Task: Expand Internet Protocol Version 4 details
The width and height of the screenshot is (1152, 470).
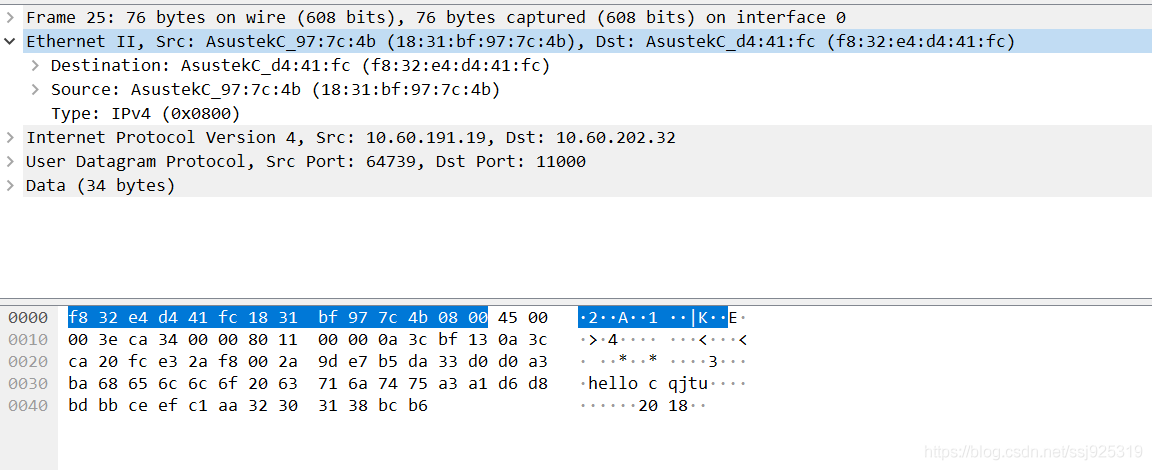Action: [10, 137]
